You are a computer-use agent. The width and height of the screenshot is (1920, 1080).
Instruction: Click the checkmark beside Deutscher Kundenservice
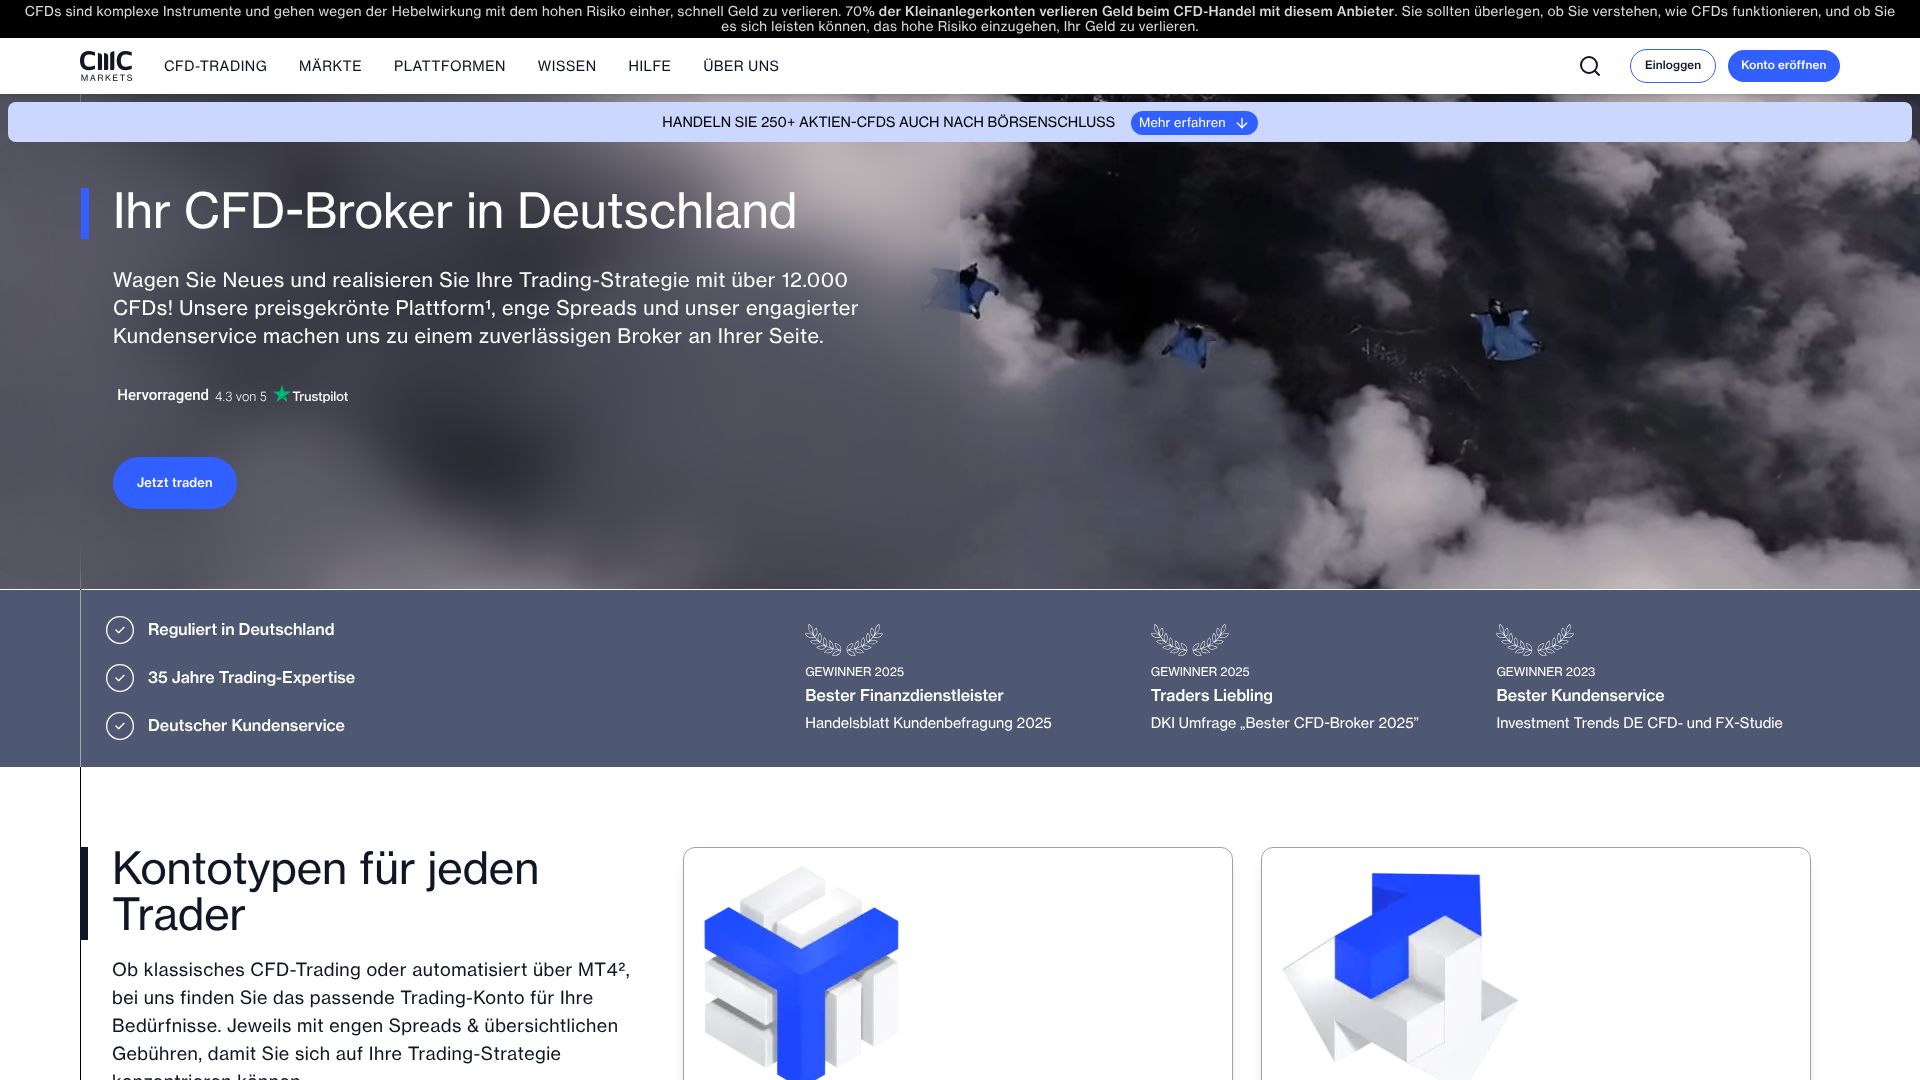pos(120,726)
